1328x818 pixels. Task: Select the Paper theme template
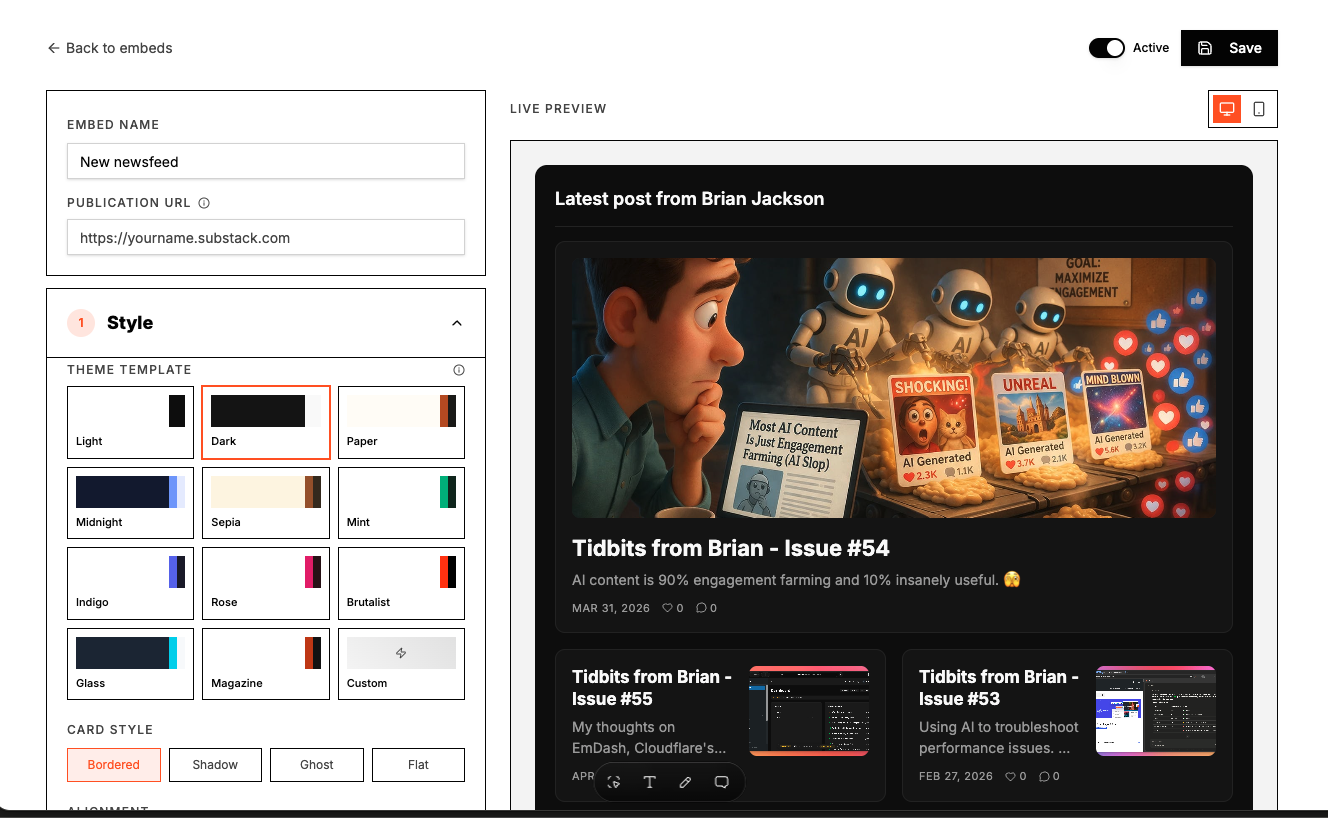coord(401,422)
